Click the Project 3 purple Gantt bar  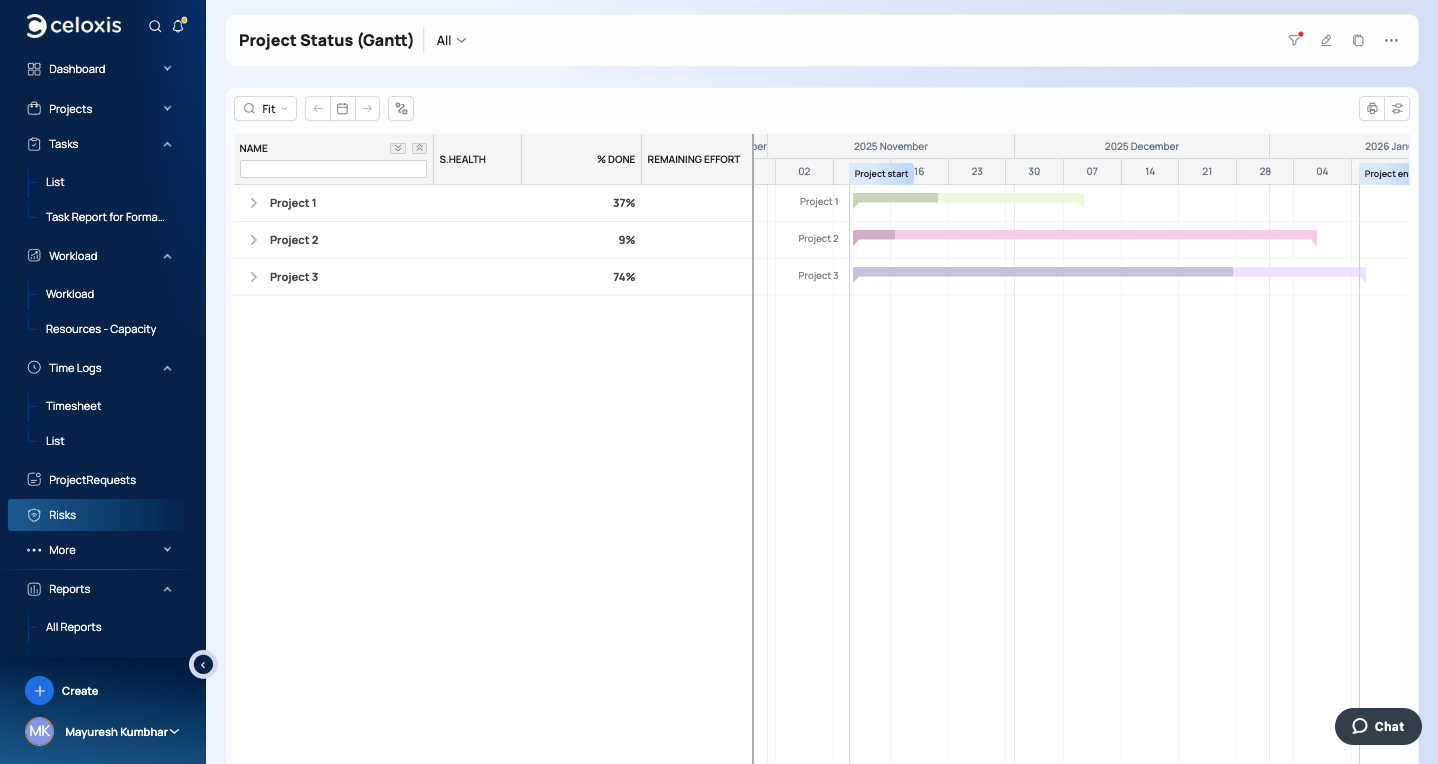pos(1042,272)
